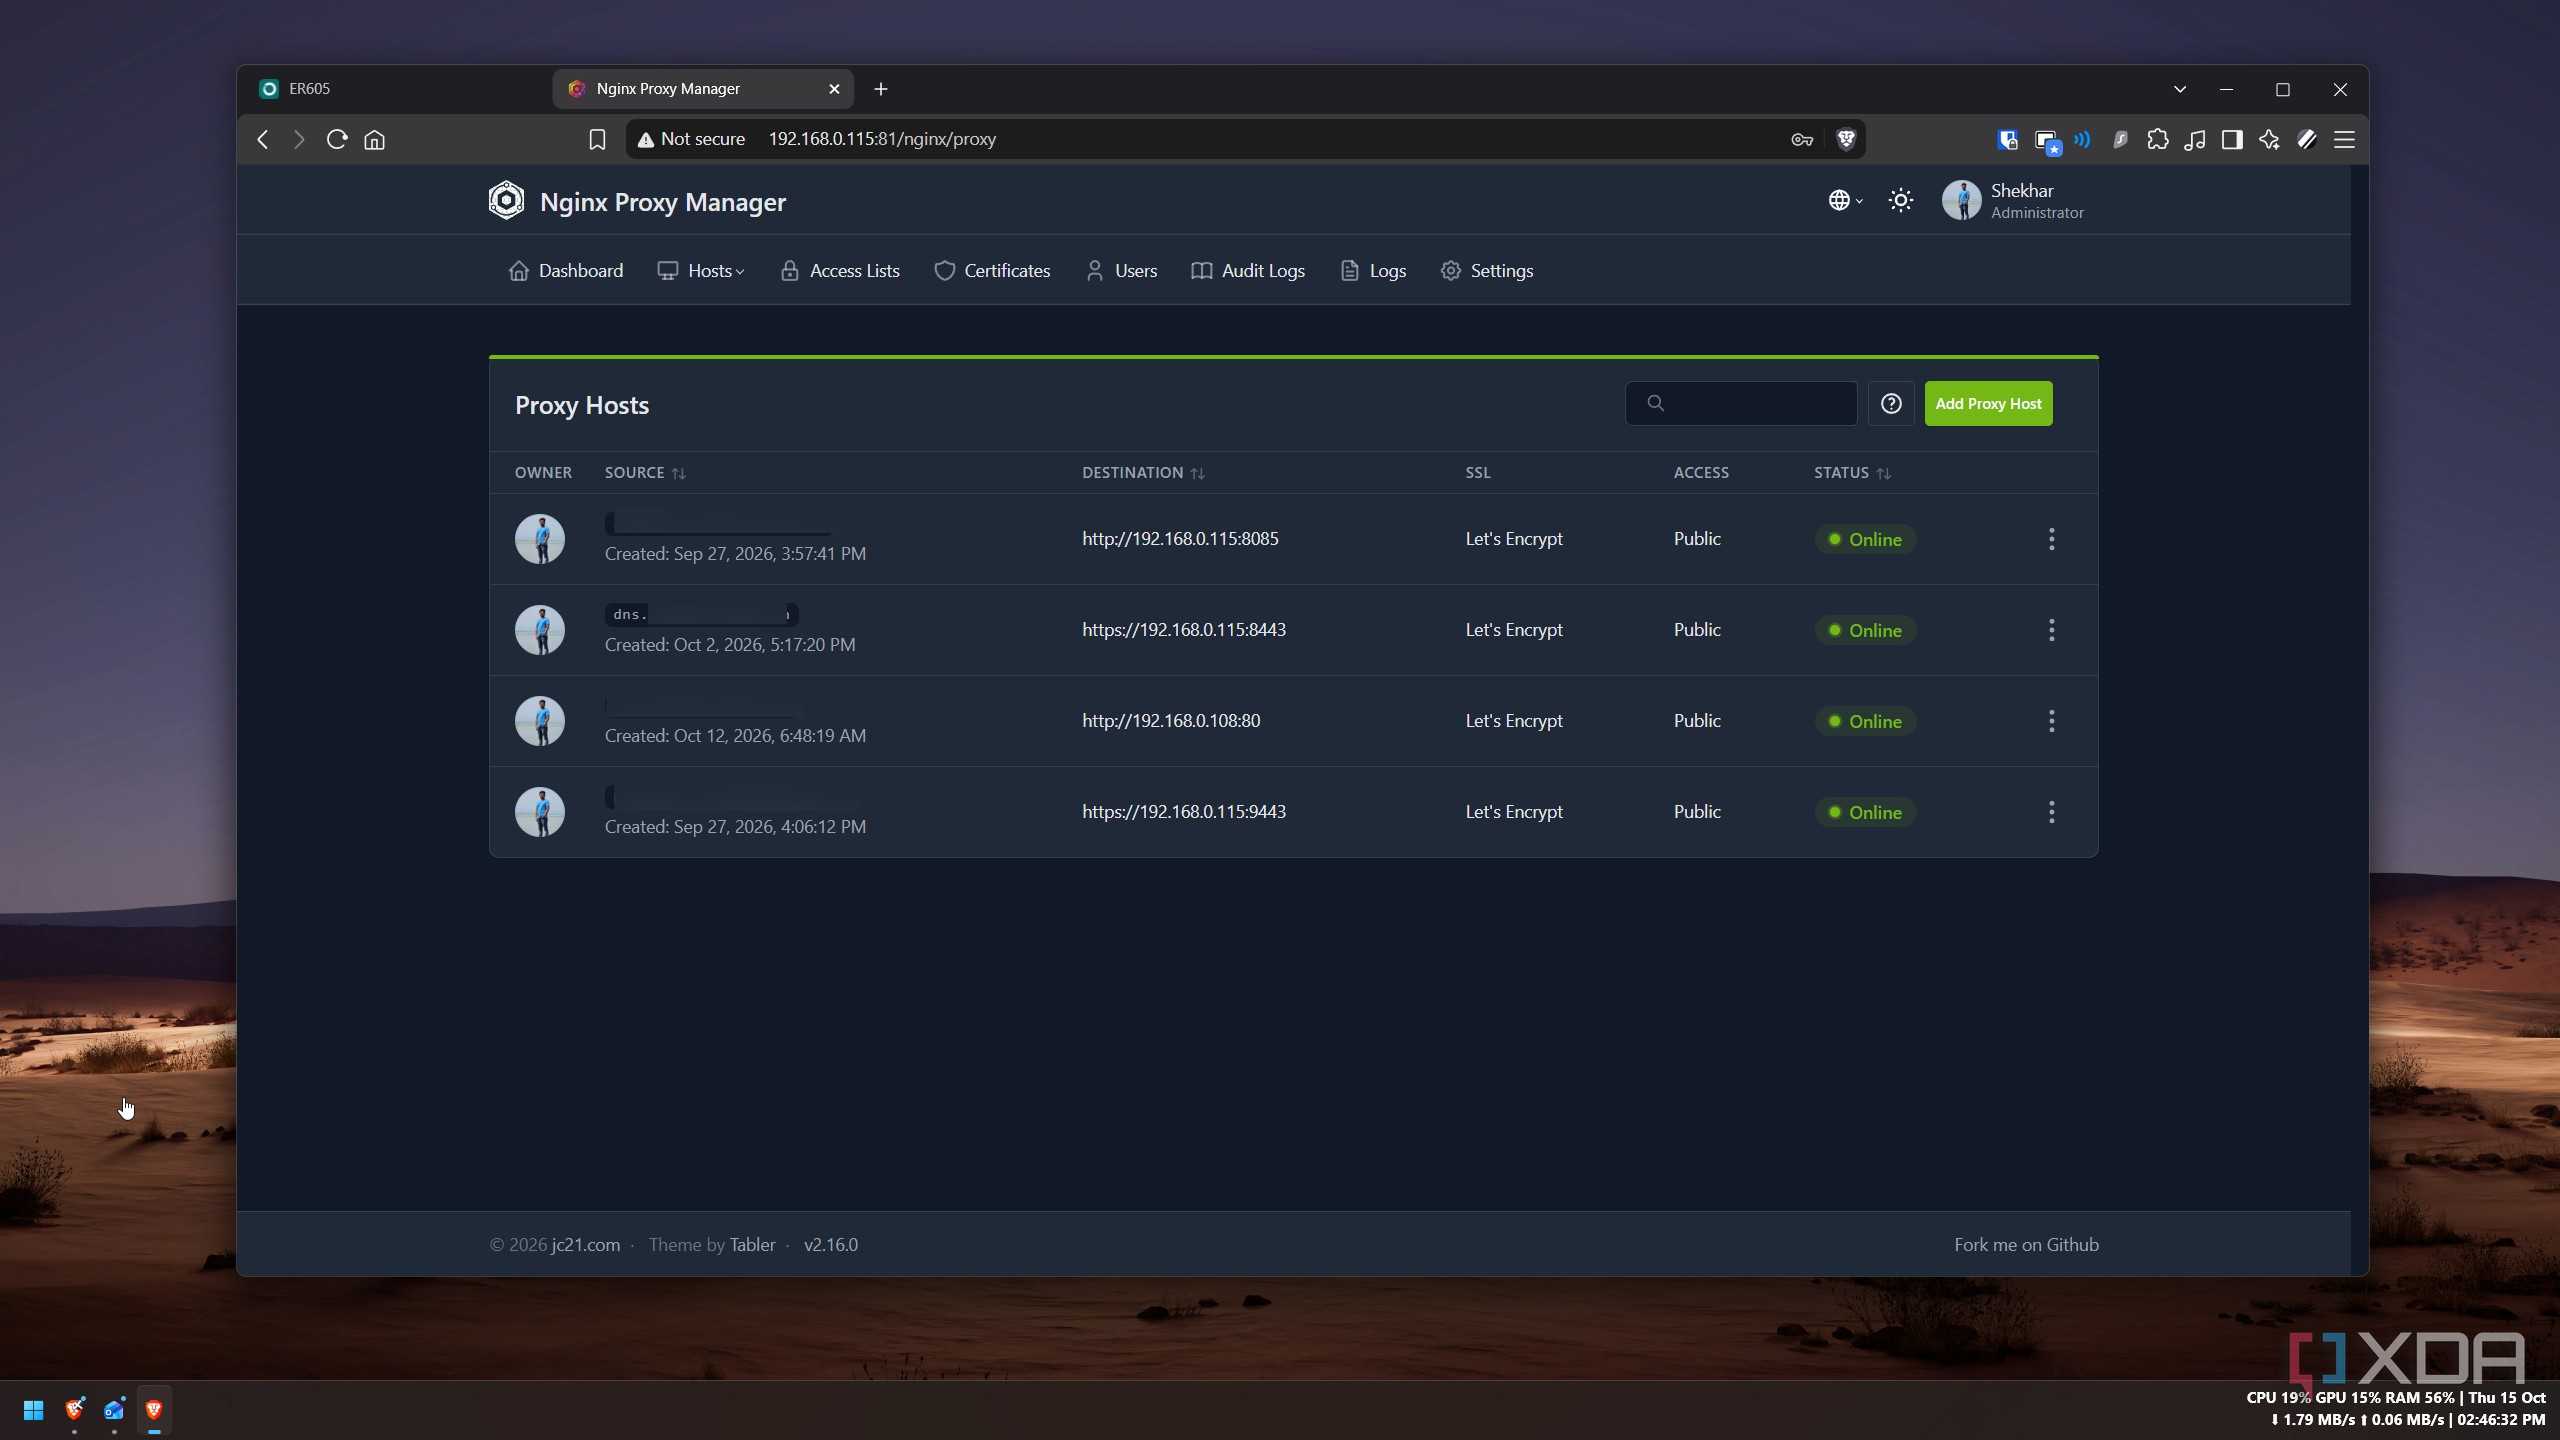
Task: Sort by the Status column
Action: click(1852, 473)
